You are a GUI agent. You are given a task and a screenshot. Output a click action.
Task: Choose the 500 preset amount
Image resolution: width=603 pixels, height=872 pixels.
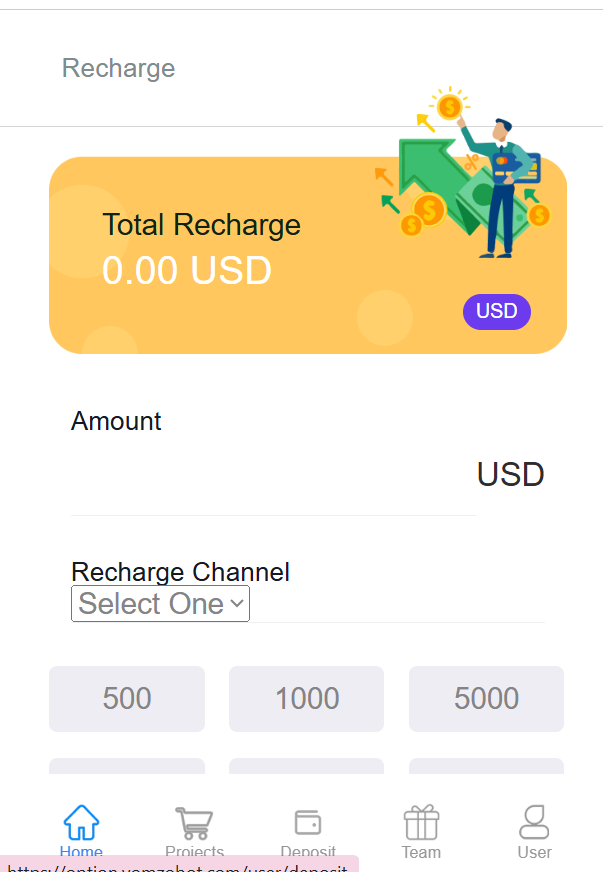[x=127, y=698]
